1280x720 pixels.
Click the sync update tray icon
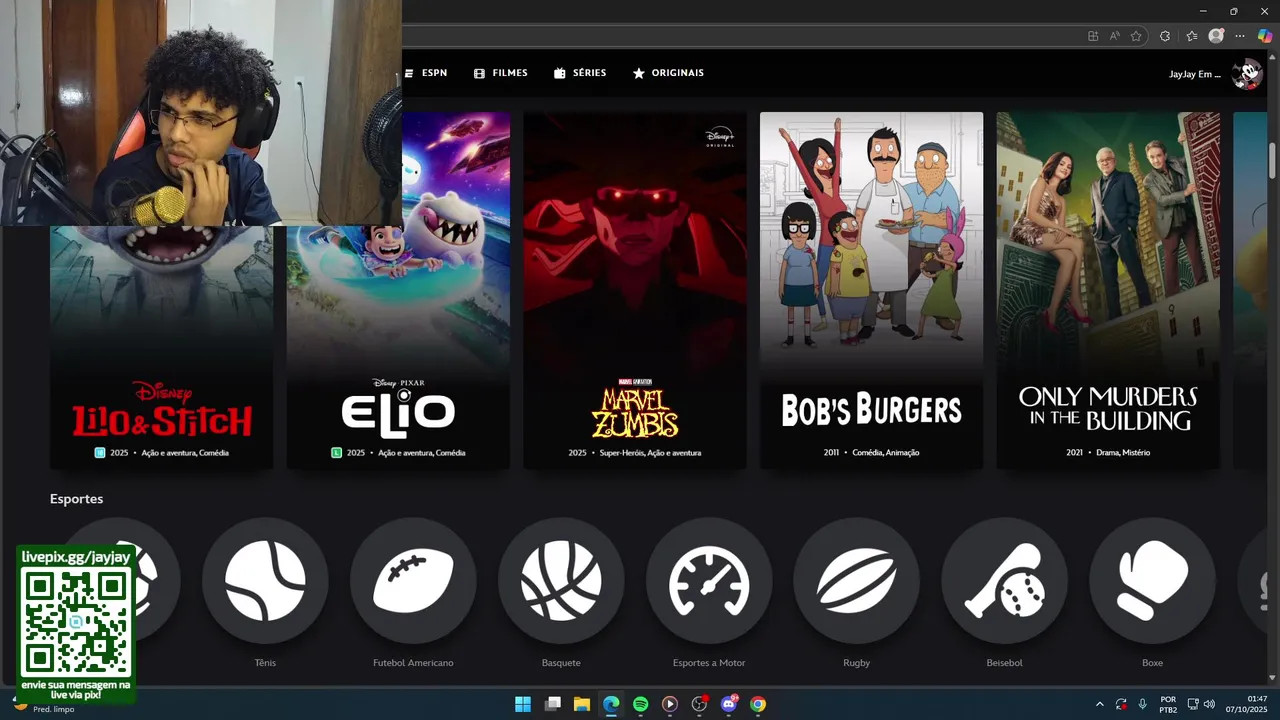click(1121, 704)
